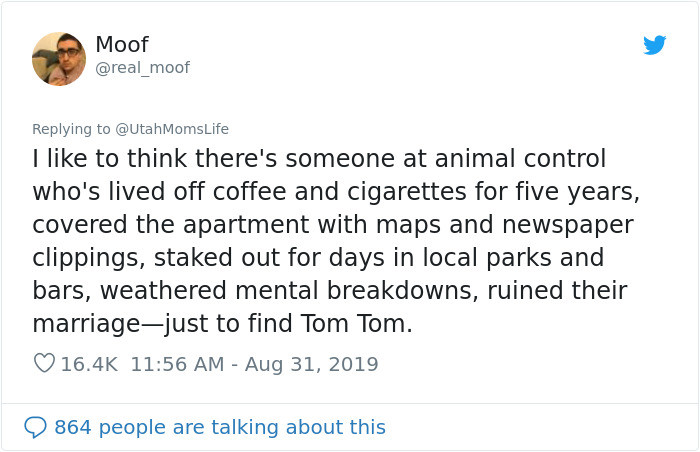700x452 pixels.
Task: Click the 'maps and newspaper' tweet line
Action: click(x=333, y=225)
